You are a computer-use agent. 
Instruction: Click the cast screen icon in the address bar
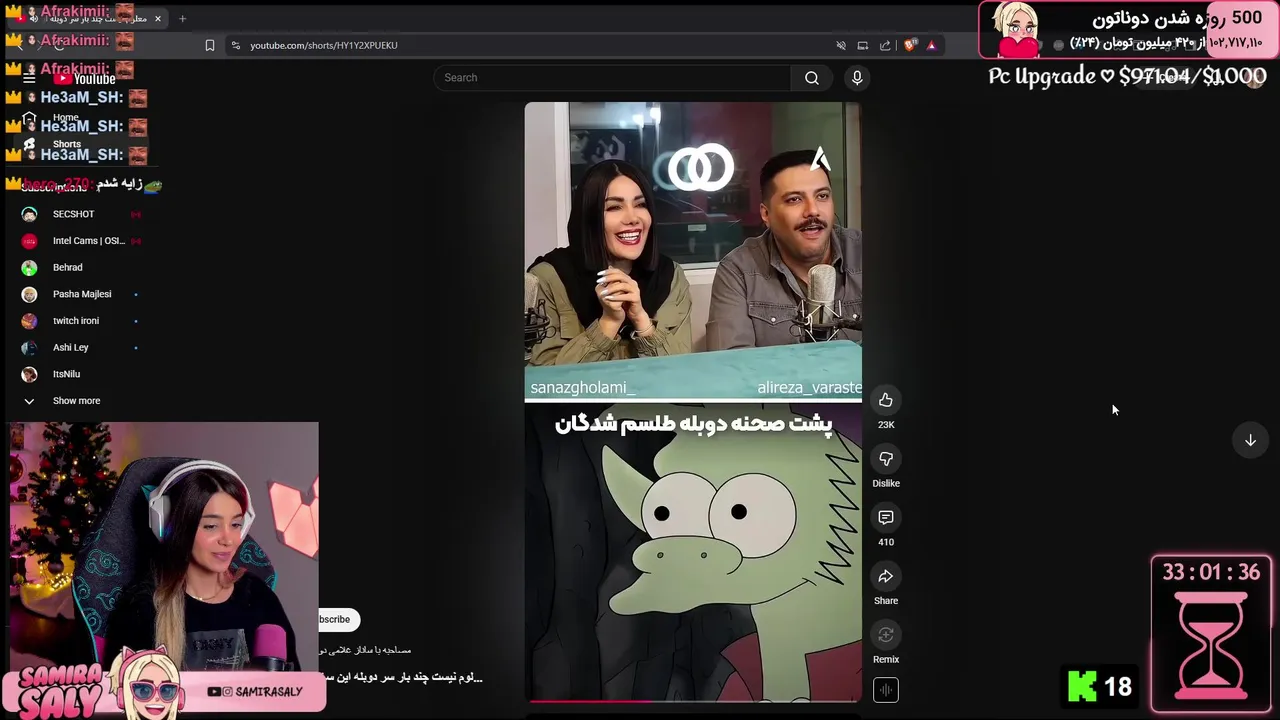click(862, 45)
